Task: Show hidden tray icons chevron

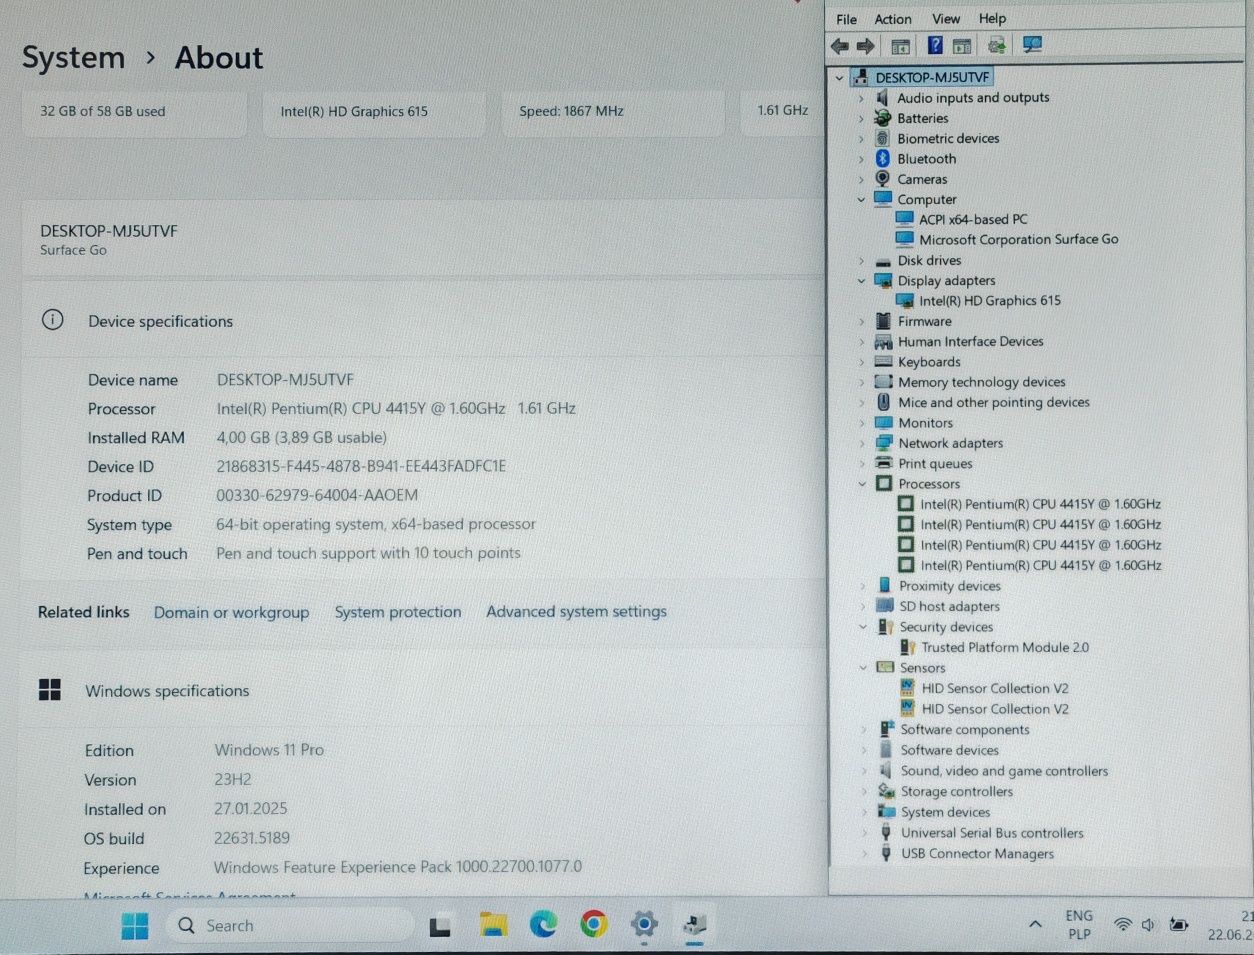Action: [1035, 925]
